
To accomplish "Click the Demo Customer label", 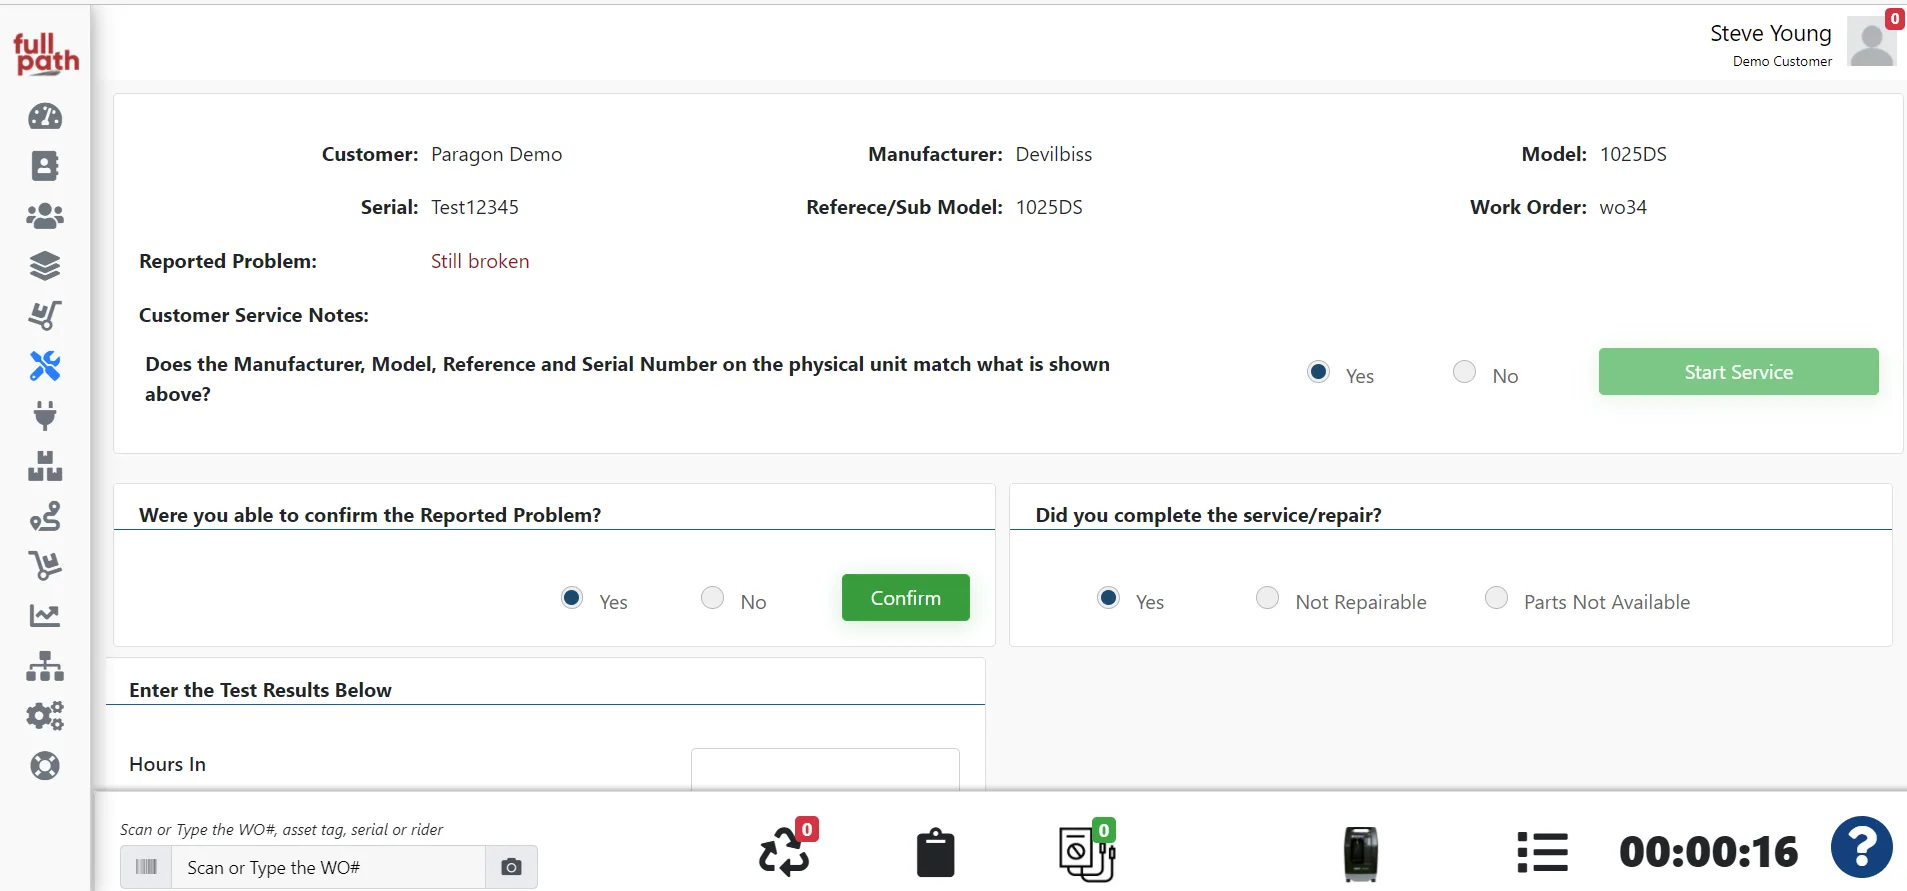I will [1782, 61].
